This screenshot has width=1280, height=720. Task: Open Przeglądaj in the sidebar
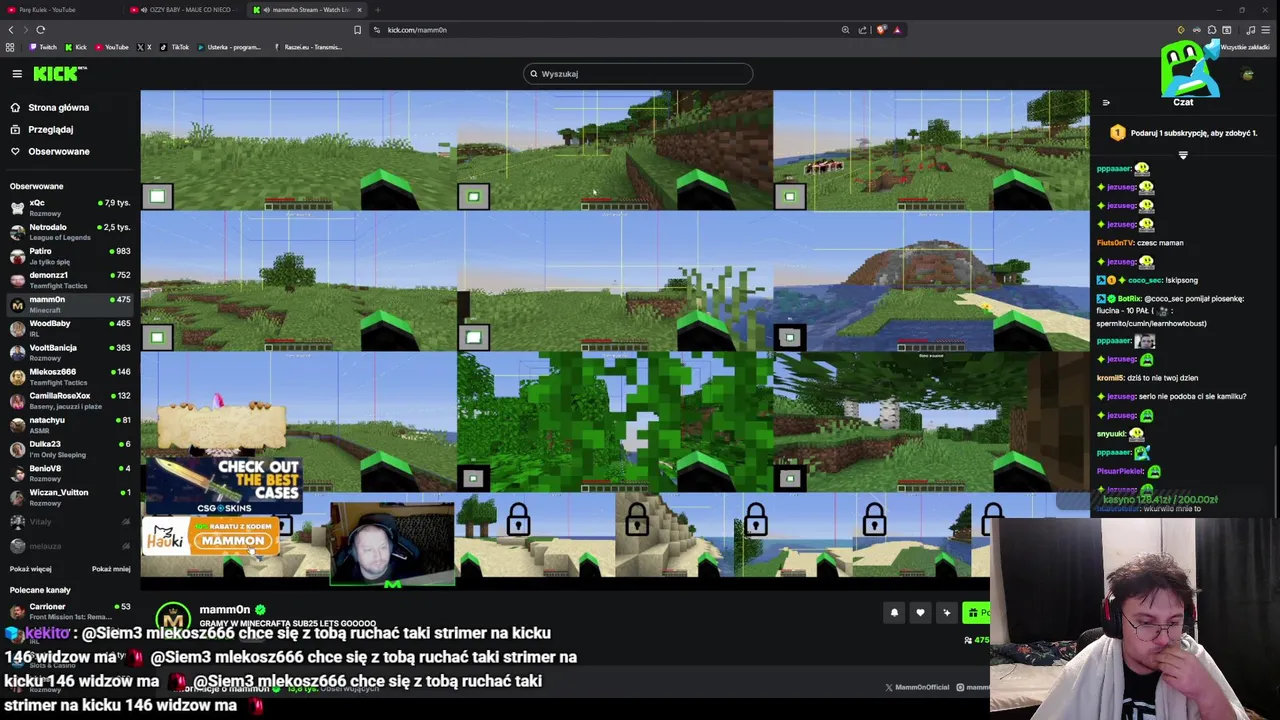click(x=42, y=129)
